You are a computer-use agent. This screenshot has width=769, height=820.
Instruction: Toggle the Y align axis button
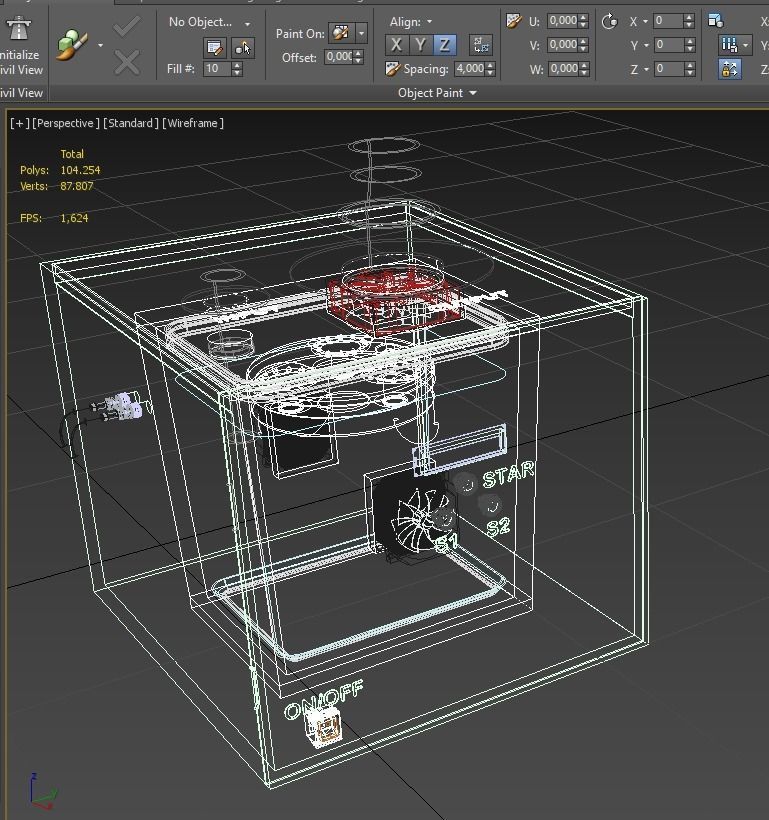point(420,45)
